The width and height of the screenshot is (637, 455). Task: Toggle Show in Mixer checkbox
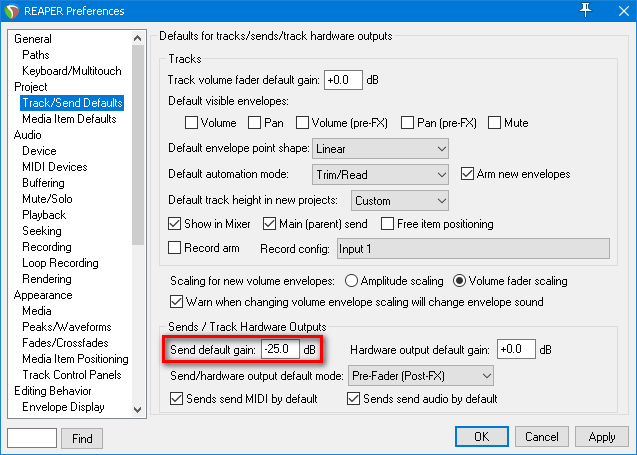[x=175, y=224]
